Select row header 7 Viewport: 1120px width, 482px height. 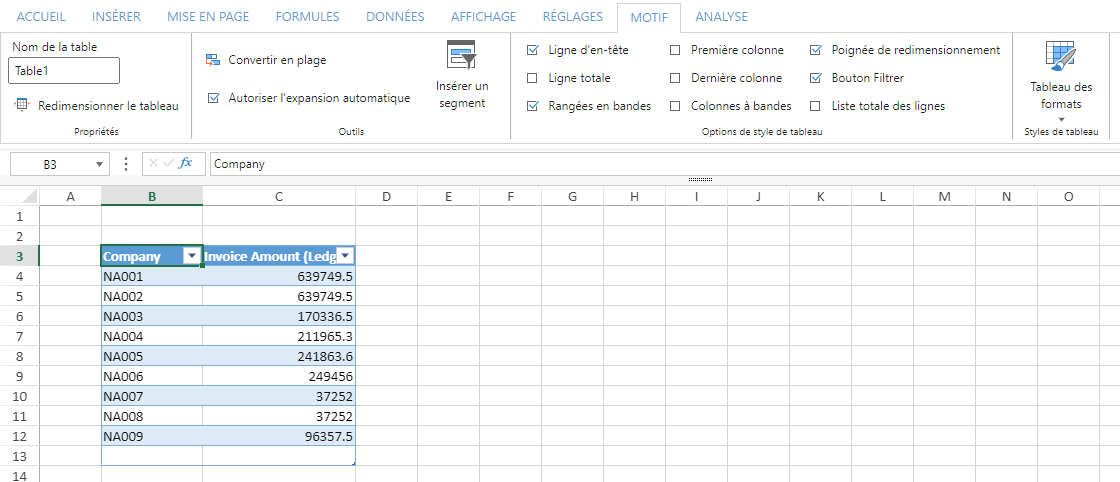coord(19,336)
